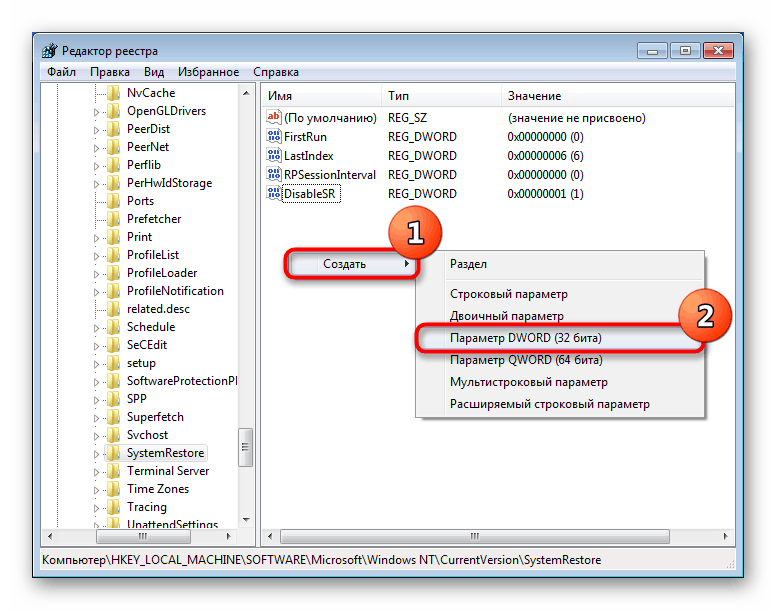Choose Двоичный параметр
This screenshot has width=776, height=610.
click(x=560, y=316)
